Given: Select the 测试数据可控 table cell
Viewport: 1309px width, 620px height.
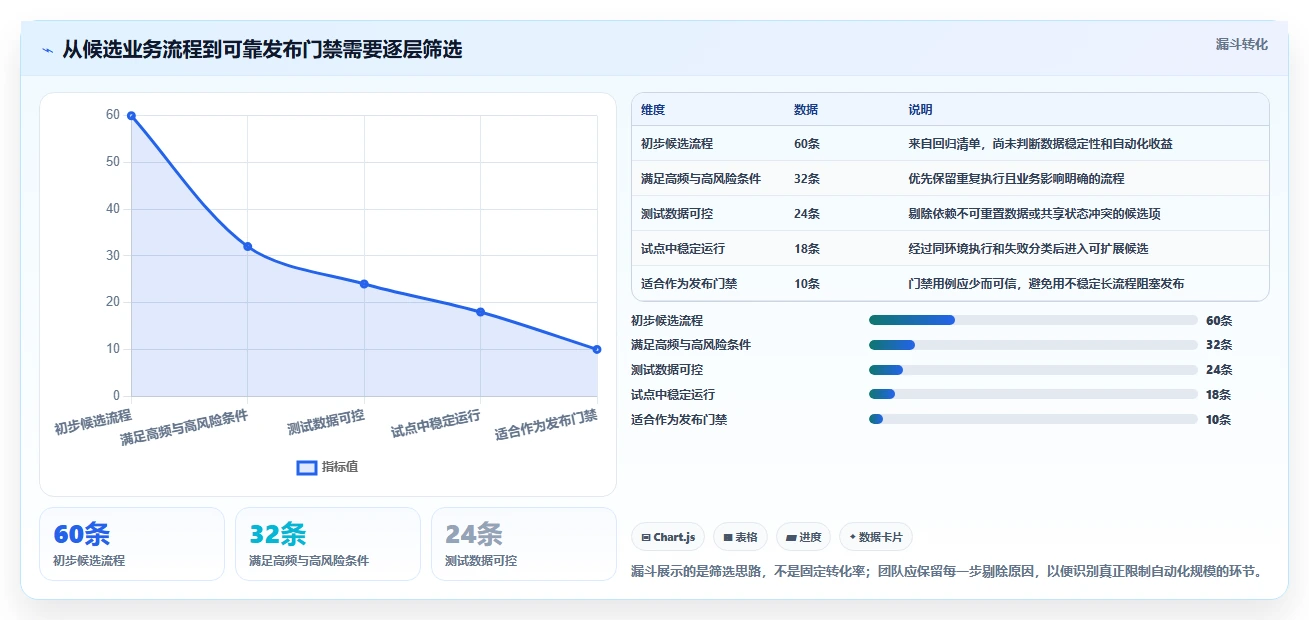Looking at the screenshot, I should pos(677,214).
